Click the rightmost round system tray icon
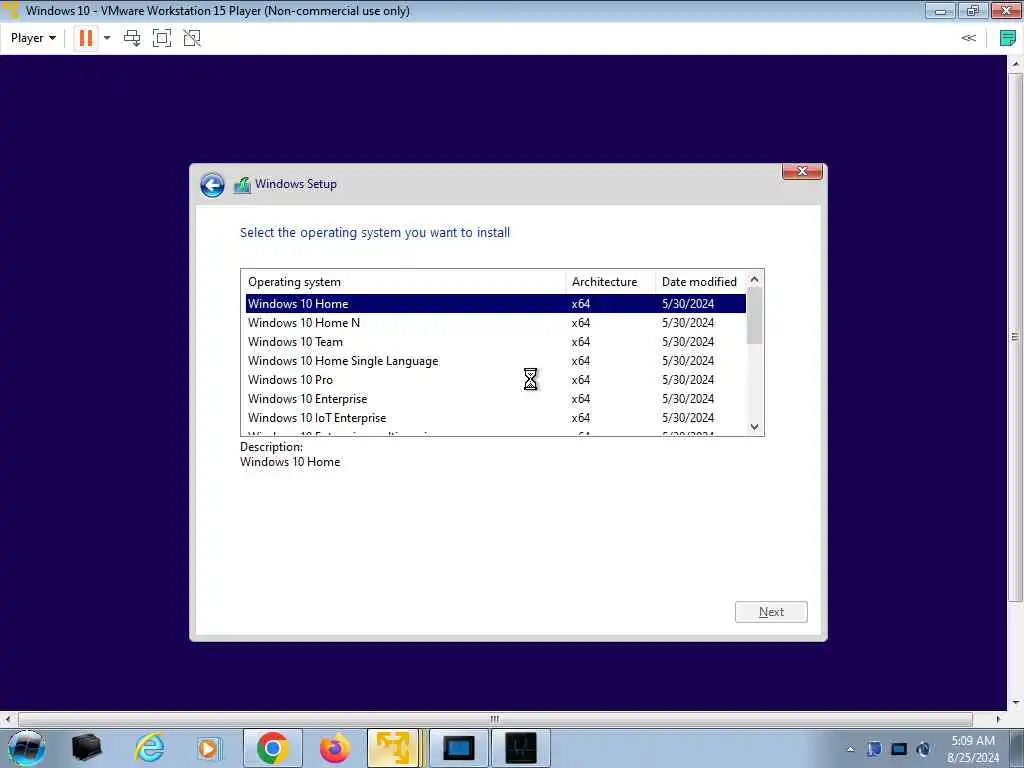The width and height of the screenshot is (1024, 768). pos(923,749)
